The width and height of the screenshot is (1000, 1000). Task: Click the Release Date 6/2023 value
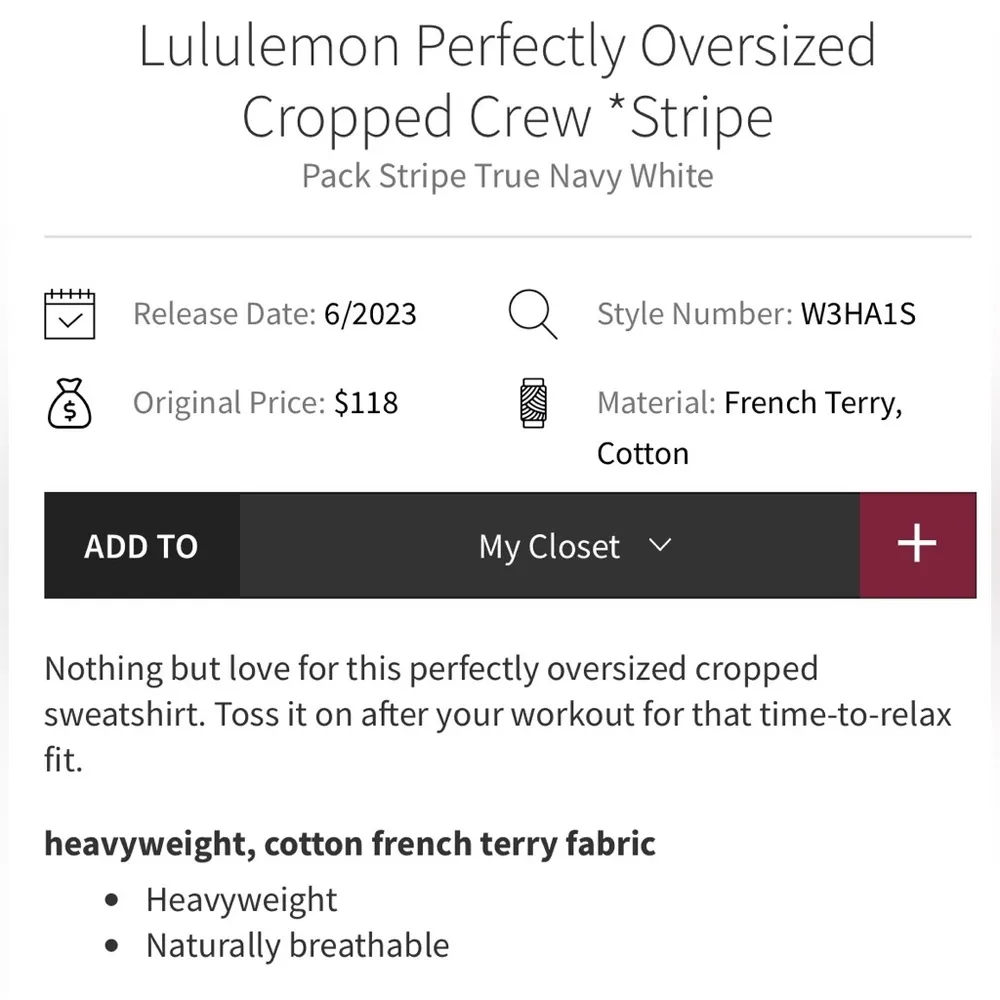[274, 313]
